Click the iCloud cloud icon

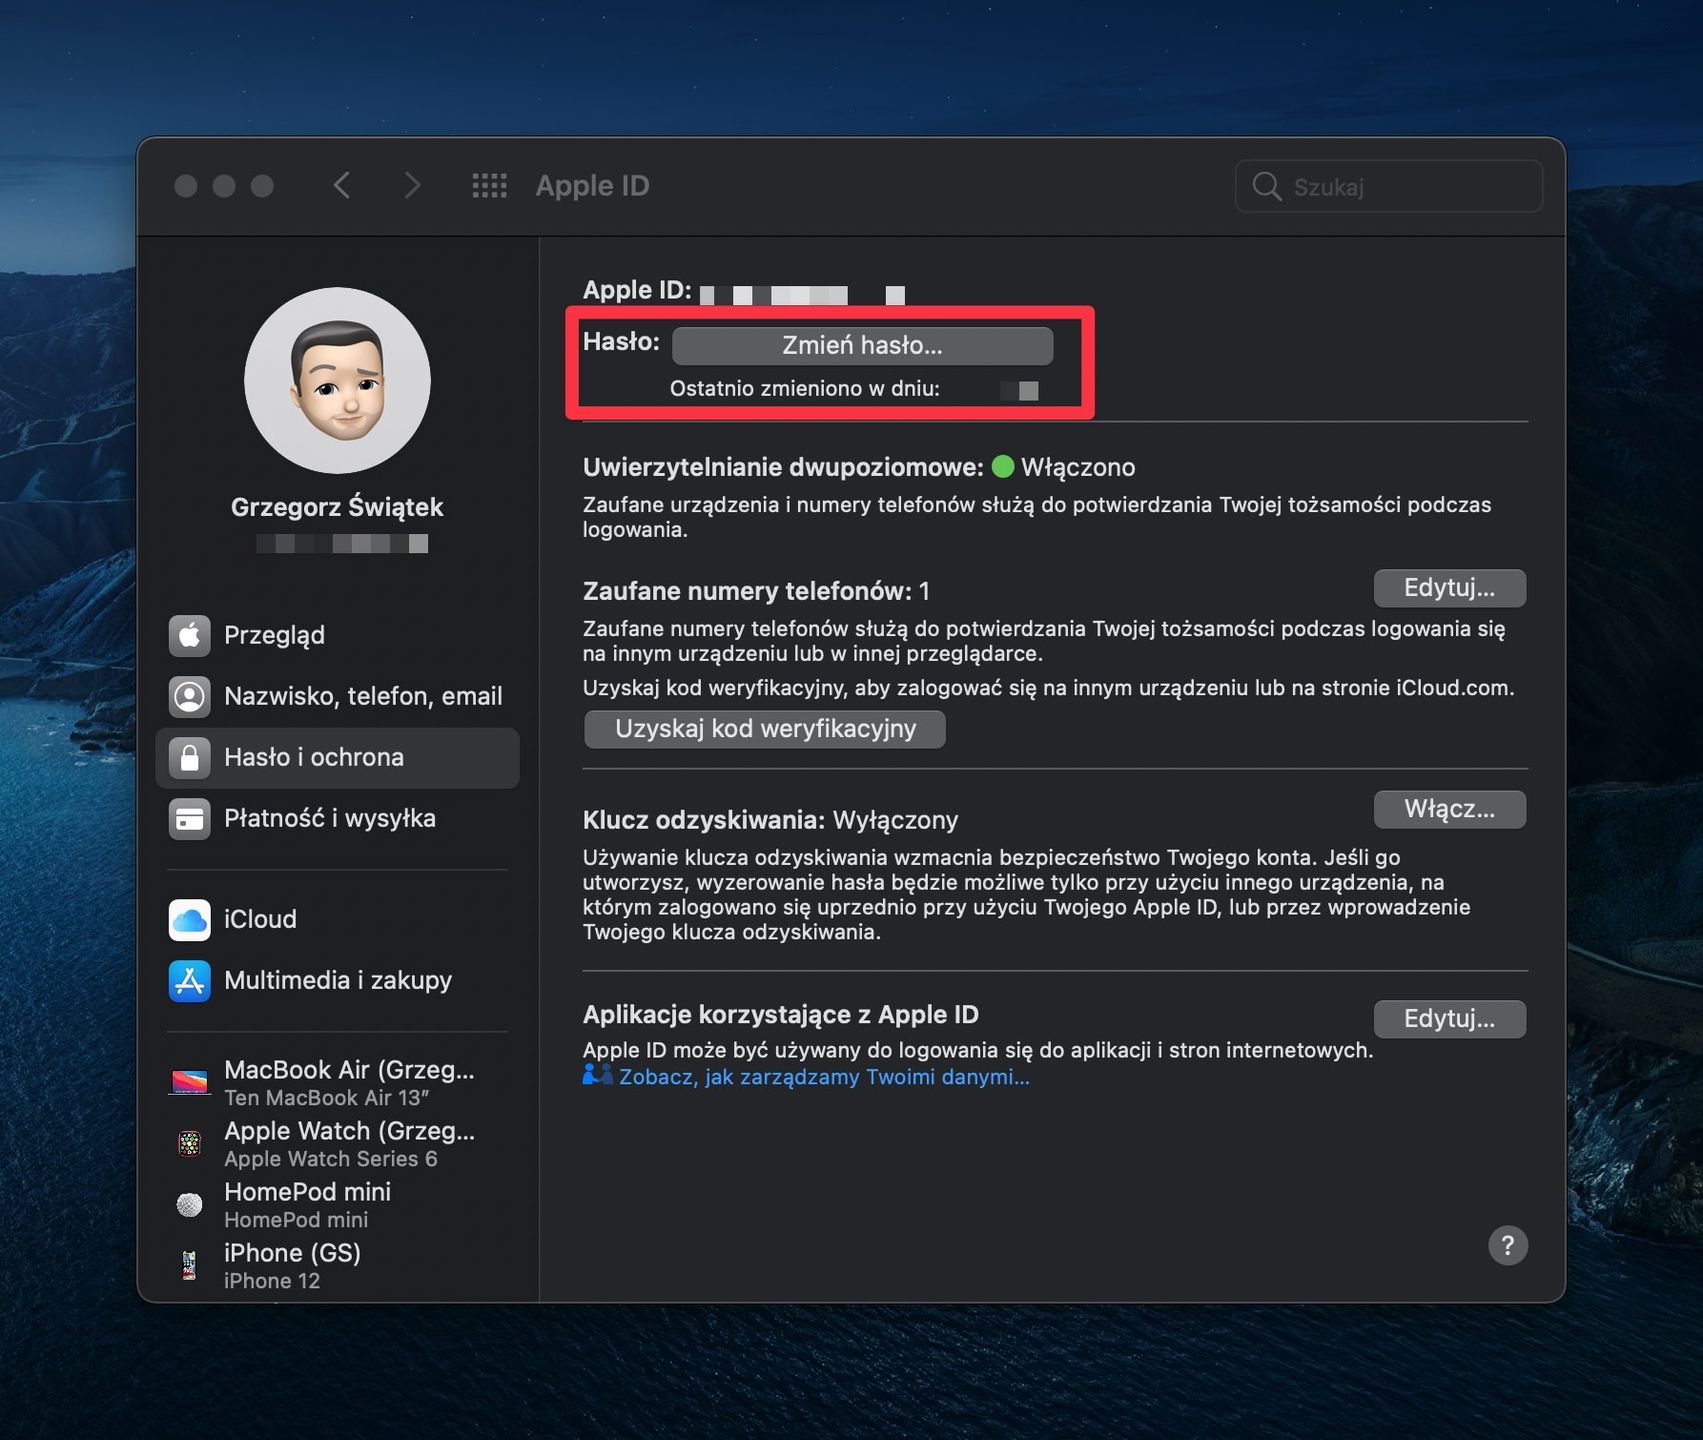tap(190, 919)
